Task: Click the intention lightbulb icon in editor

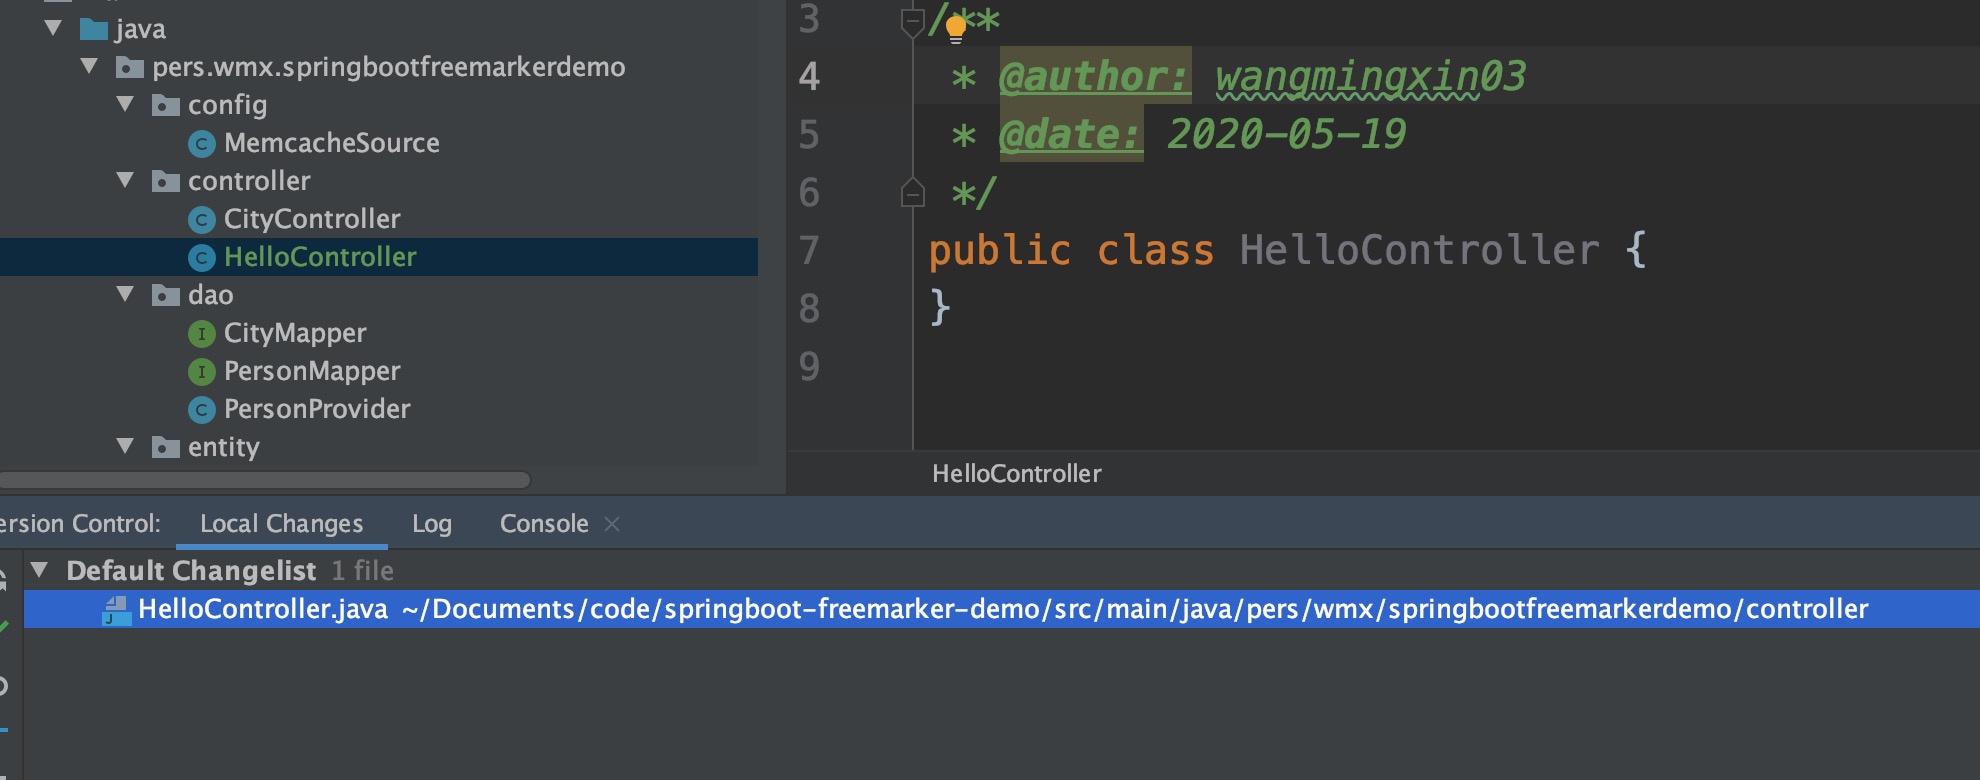Action: click(956, 28)
